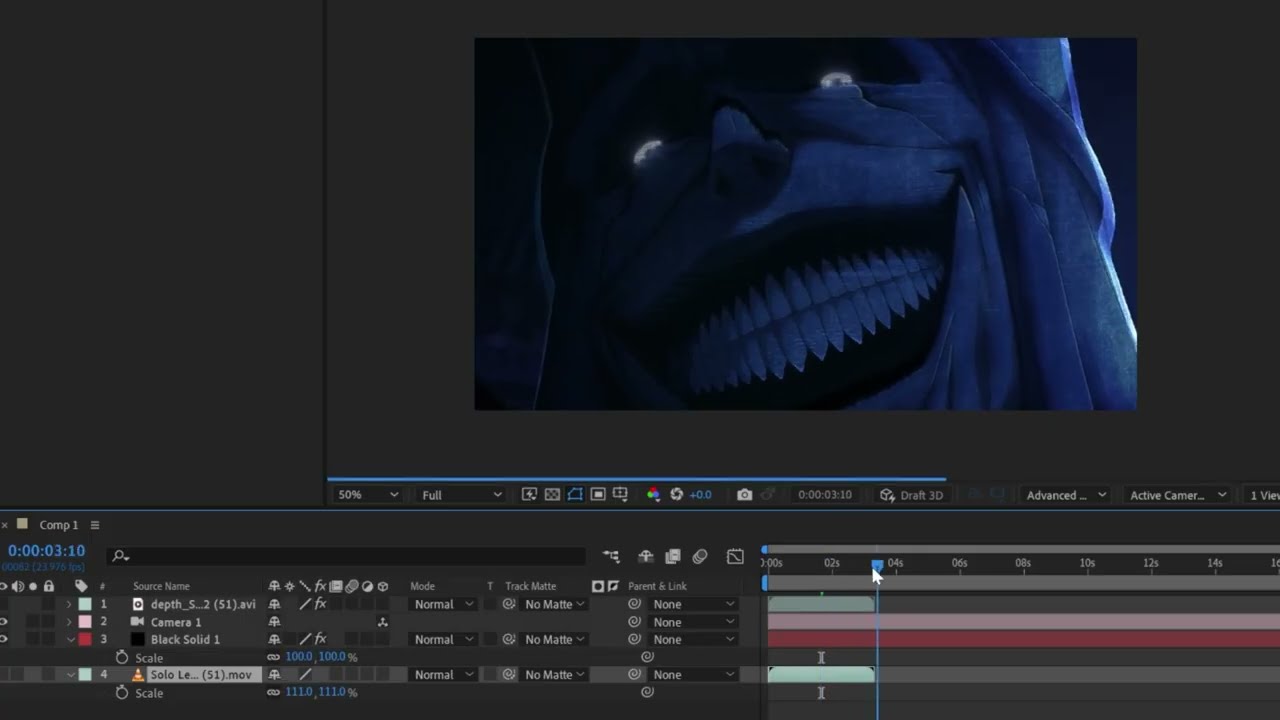Screen dimensions: 1280x720
Task: Collapse the Solo Le... (51).mov layer
Action: (70, 675)
